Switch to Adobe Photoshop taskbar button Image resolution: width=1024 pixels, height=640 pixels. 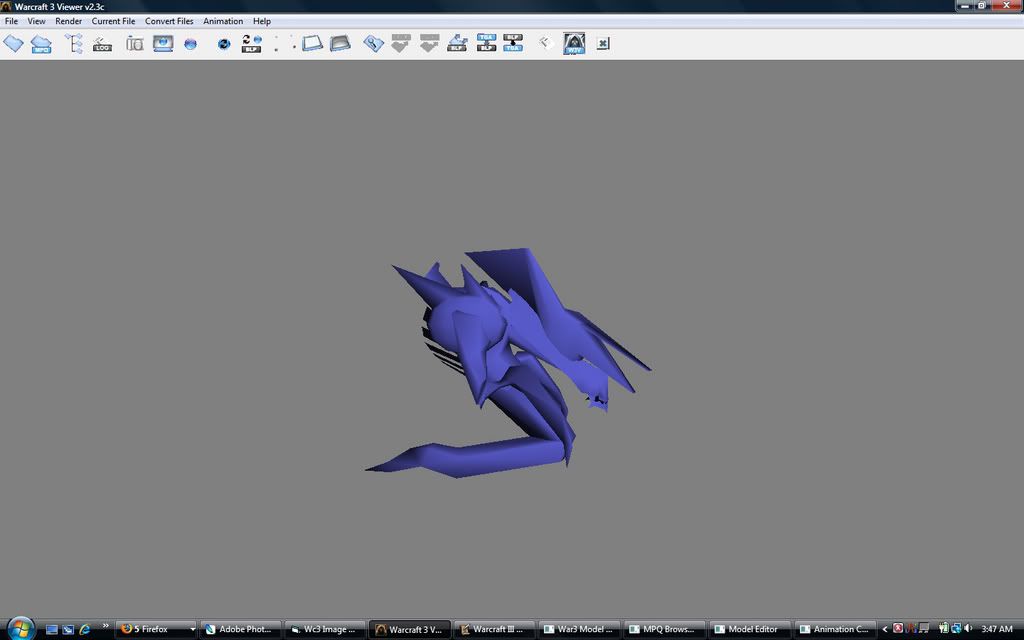[240, 630]
